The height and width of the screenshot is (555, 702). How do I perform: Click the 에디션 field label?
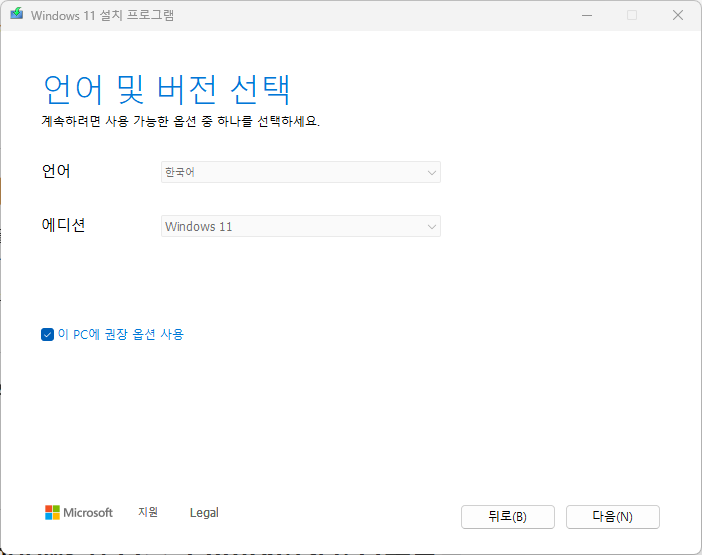coord(63,225)
